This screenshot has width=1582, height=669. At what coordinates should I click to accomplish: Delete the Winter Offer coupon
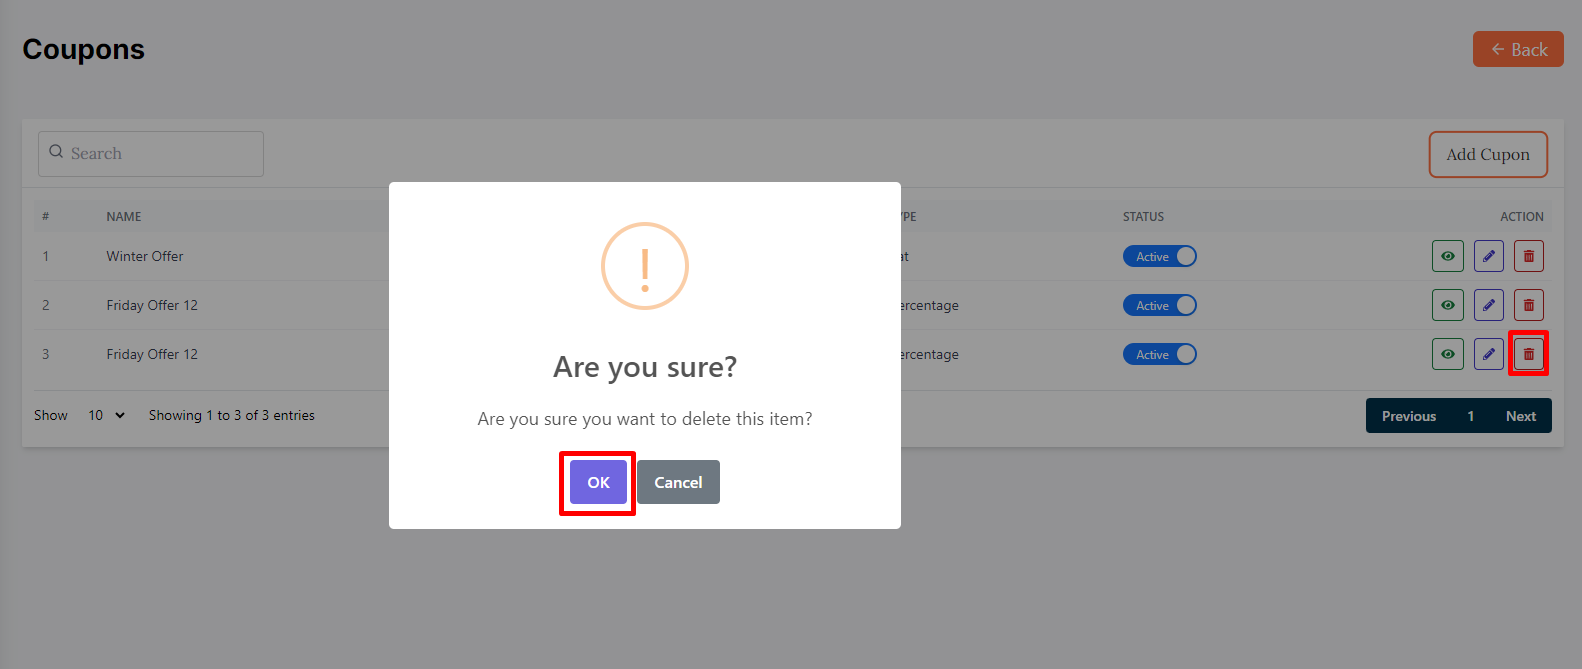(x=1528, y=256)
